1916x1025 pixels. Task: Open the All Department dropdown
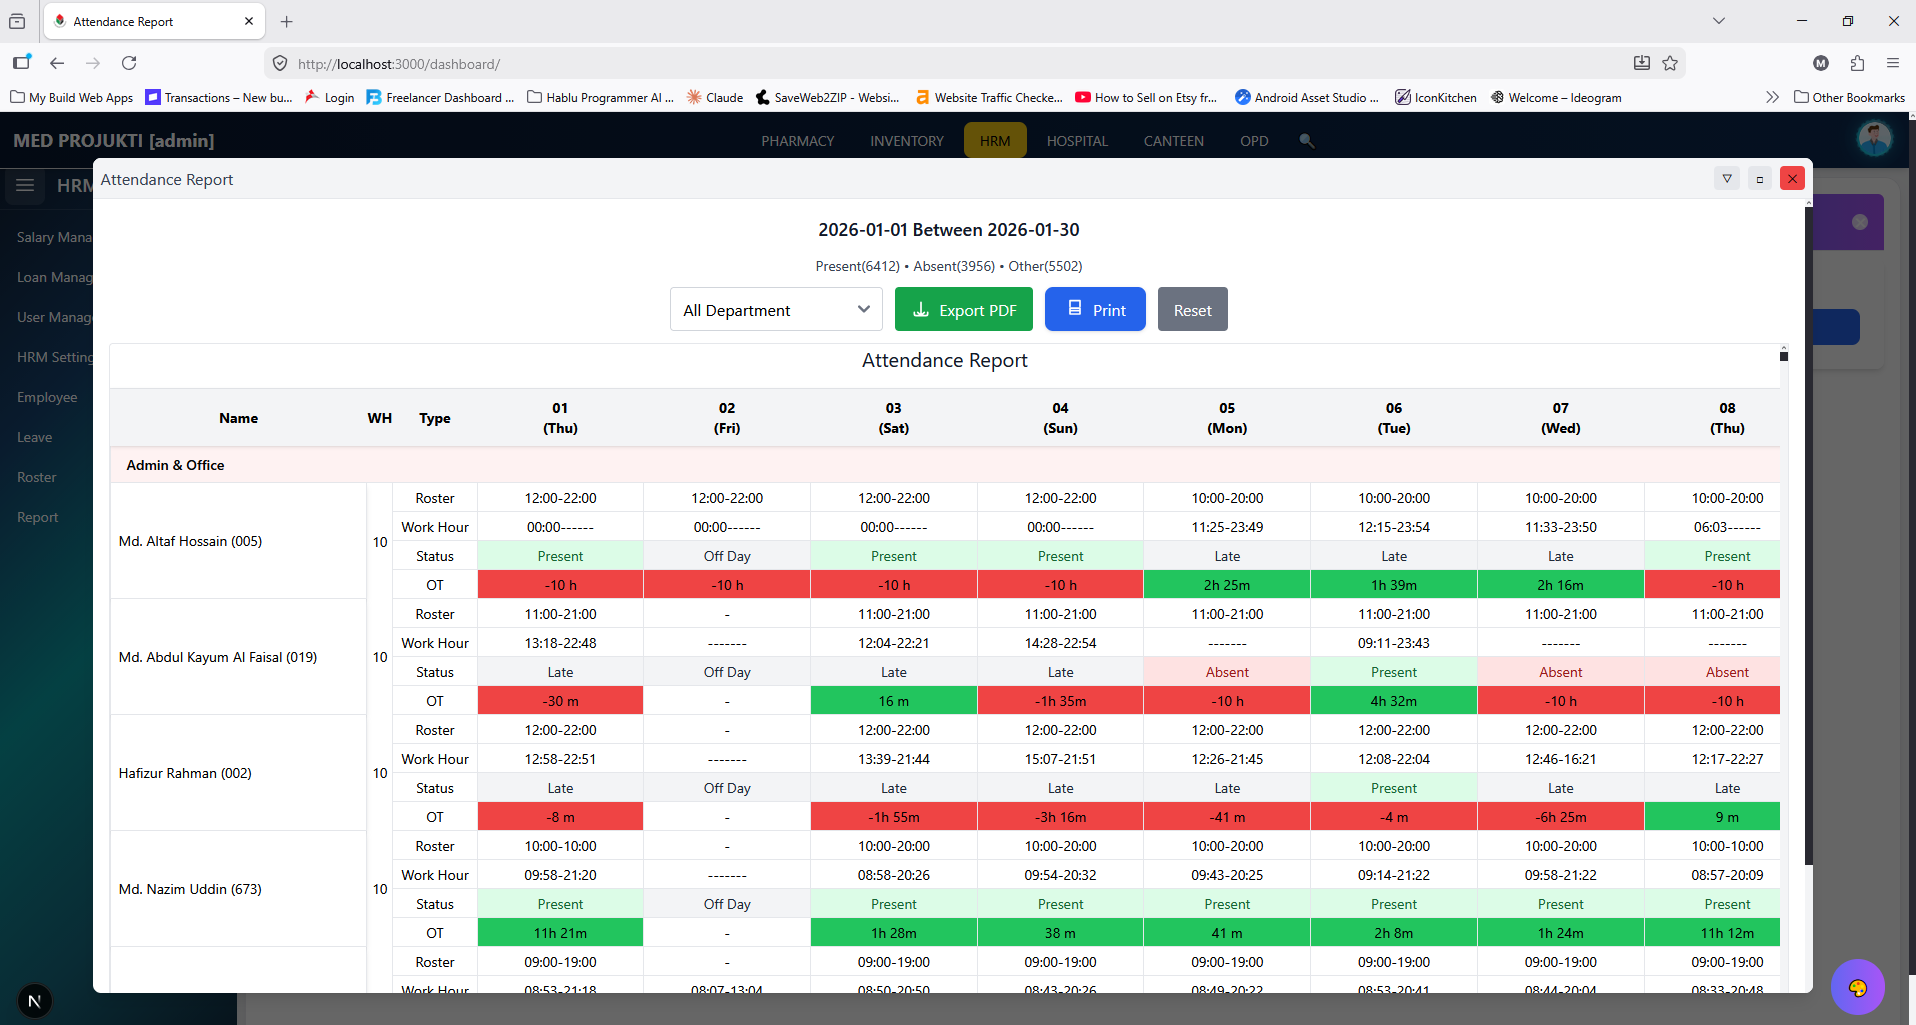776,310
